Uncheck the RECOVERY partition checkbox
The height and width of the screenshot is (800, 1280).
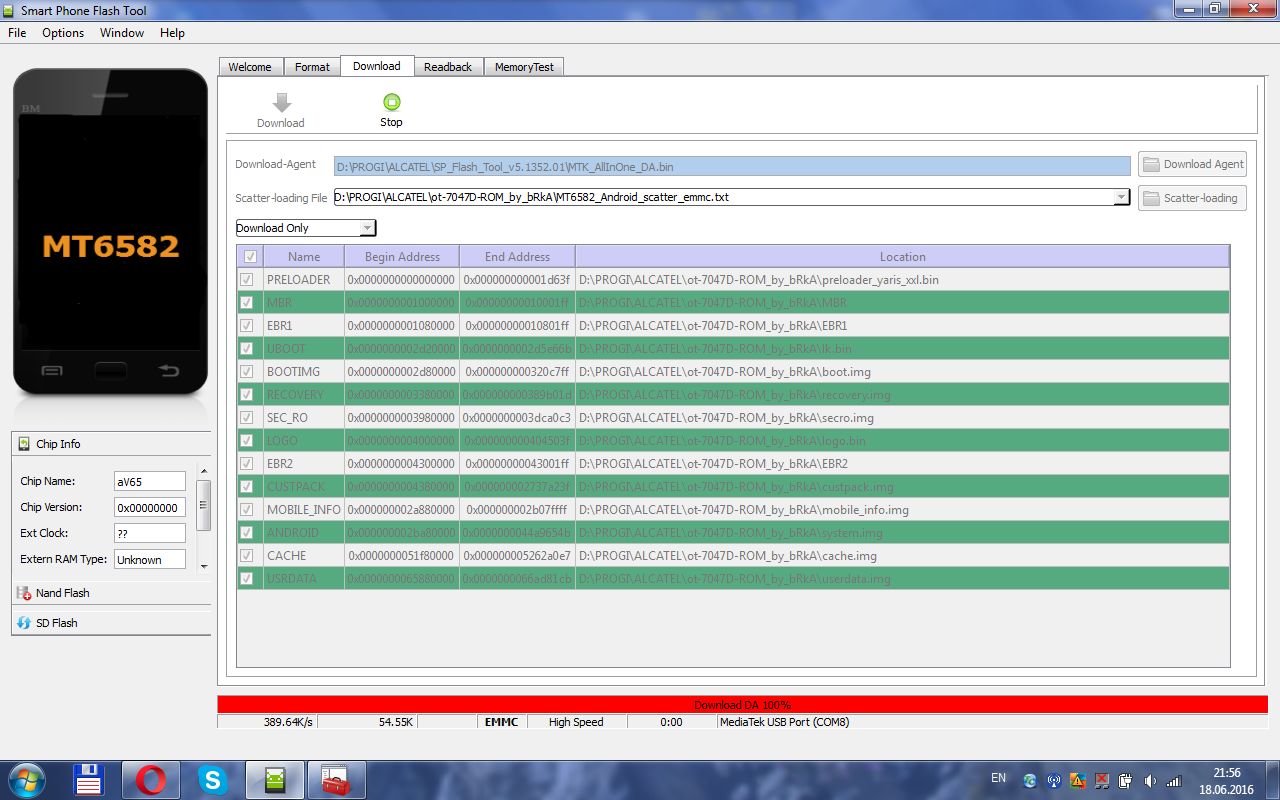[247, 395]
